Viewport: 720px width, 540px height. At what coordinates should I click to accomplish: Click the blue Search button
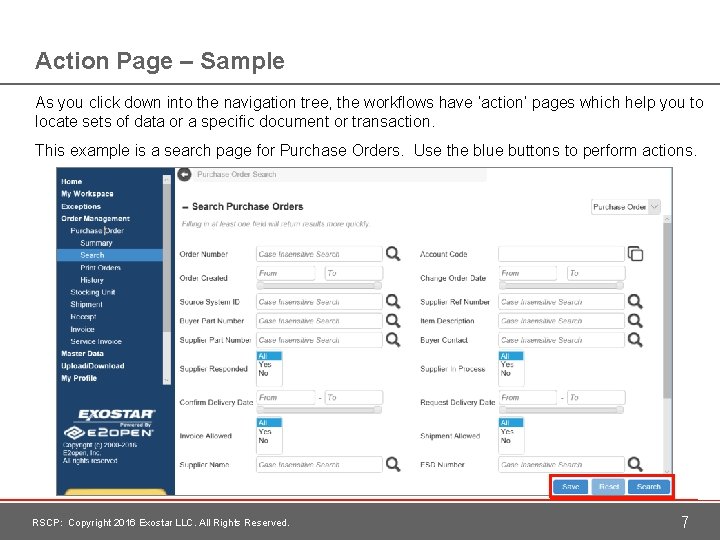(649, 487)
